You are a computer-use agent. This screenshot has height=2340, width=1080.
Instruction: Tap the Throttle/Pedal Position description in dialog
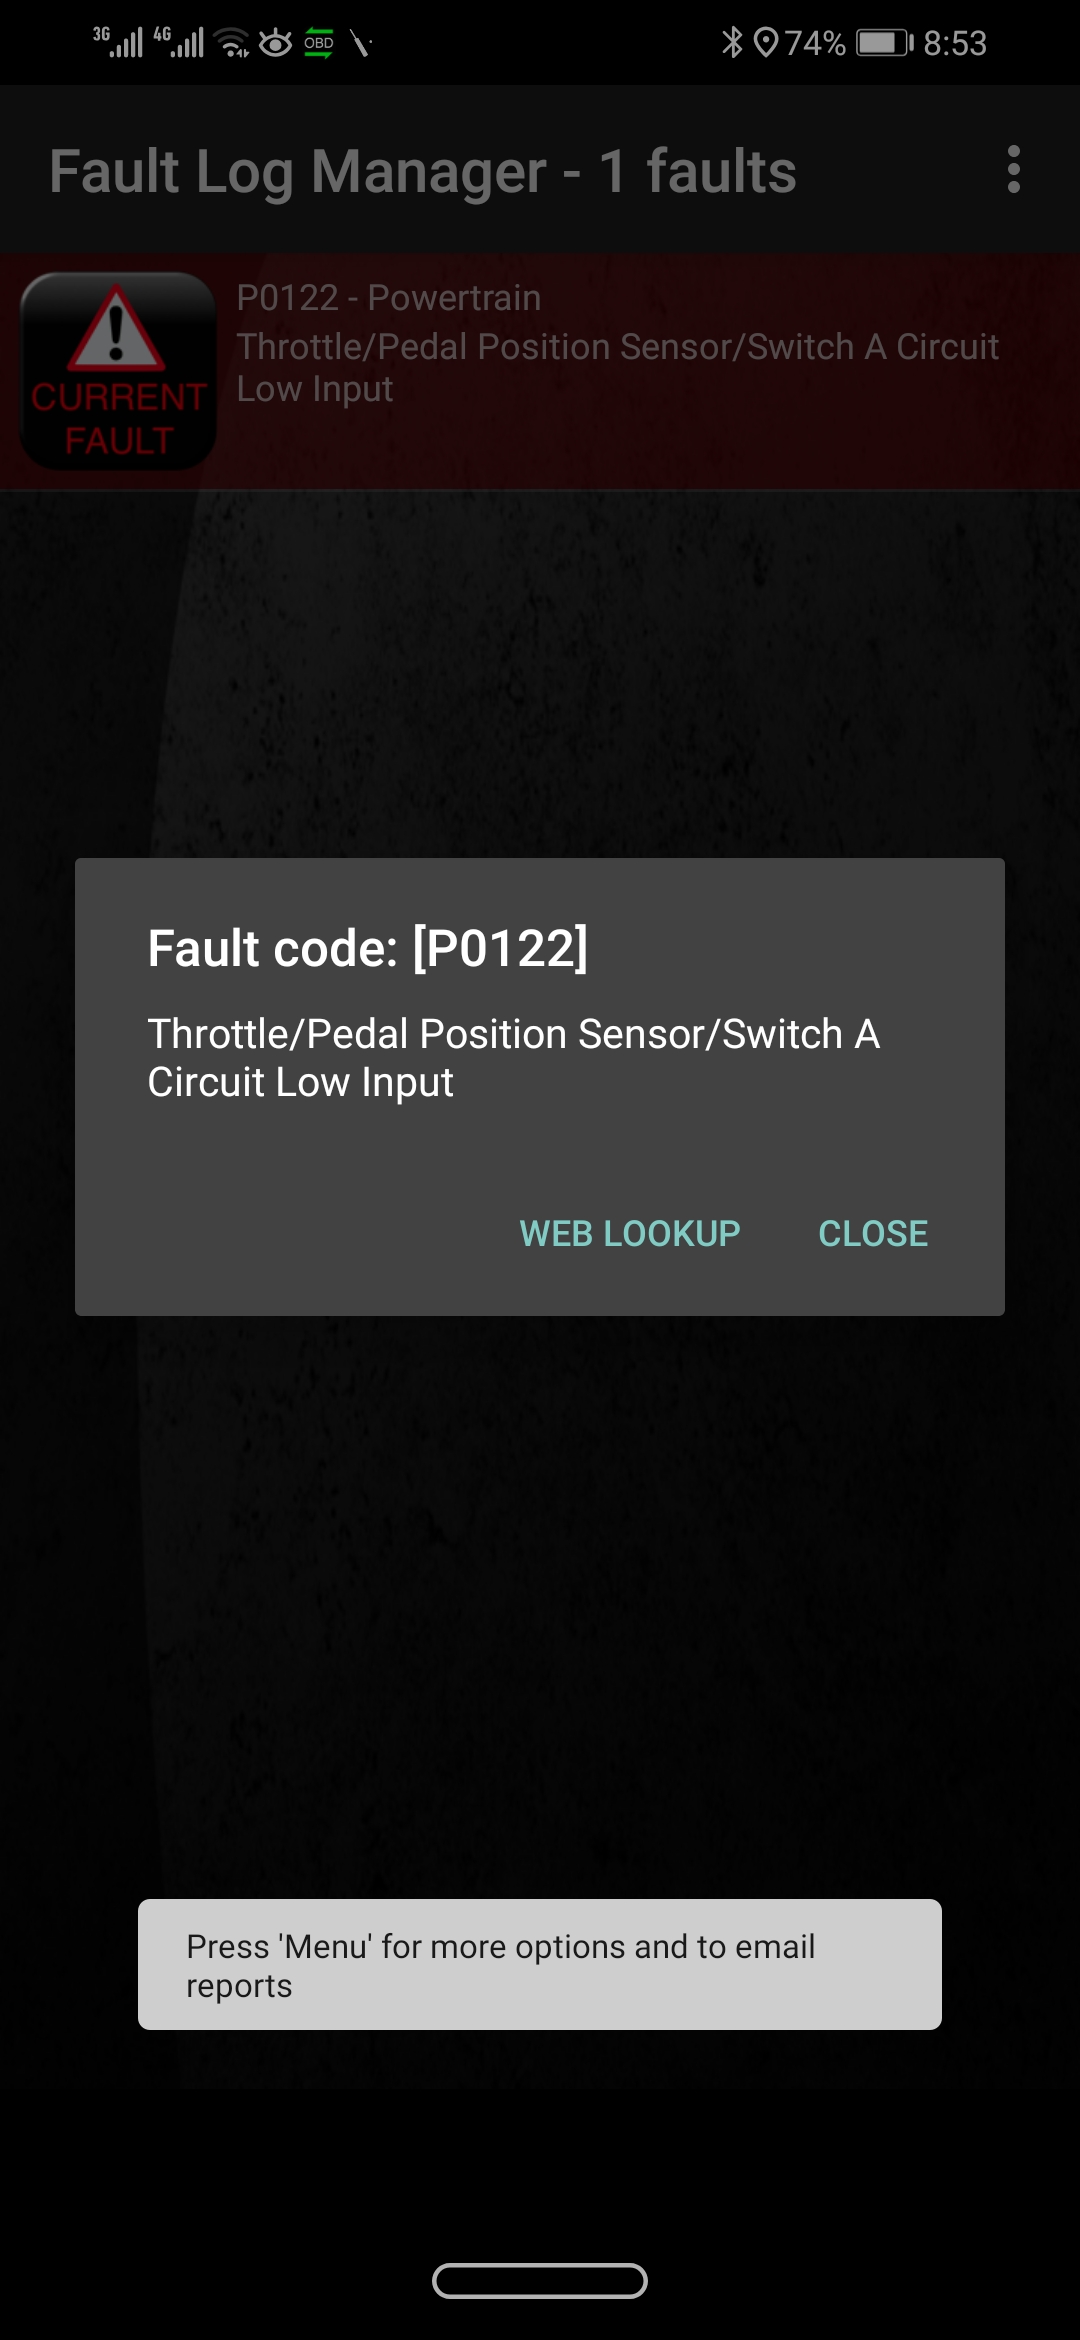coord(514,1058)
